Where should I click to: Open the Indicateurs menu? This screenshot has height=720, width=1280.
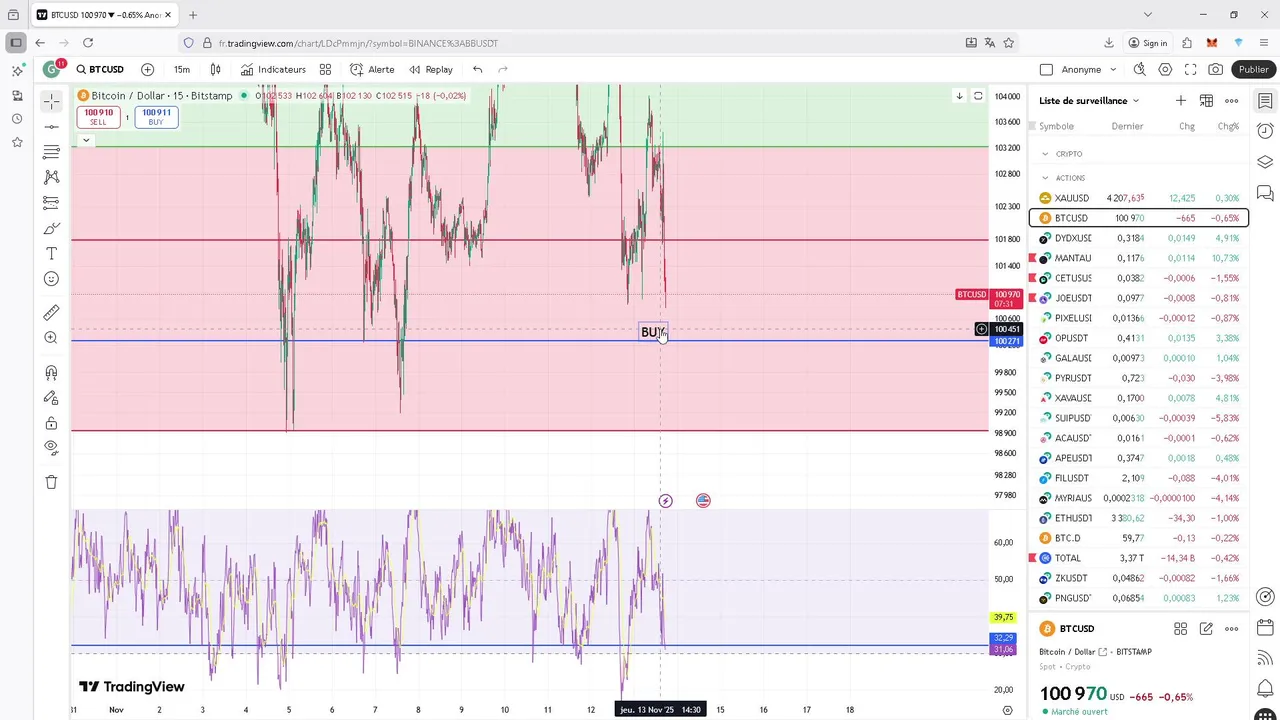tap(273, 69)
